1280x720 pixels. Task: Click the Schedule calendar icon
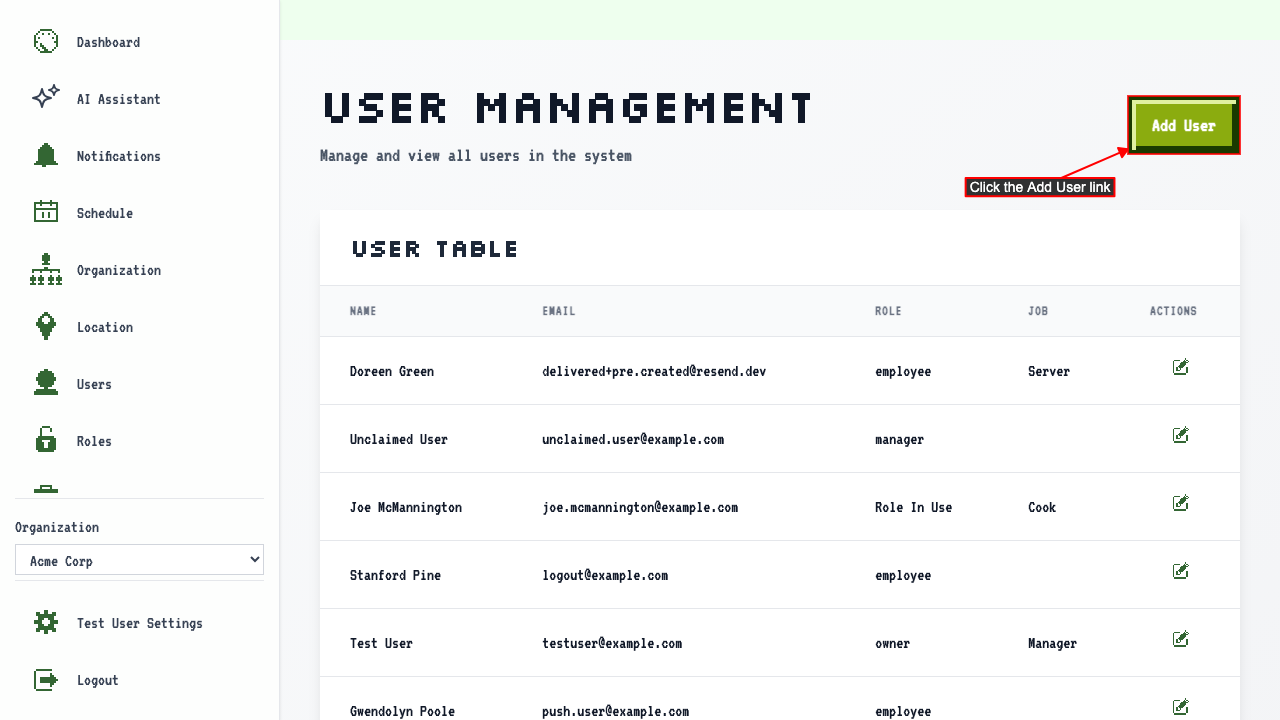(x=46, y=213)
